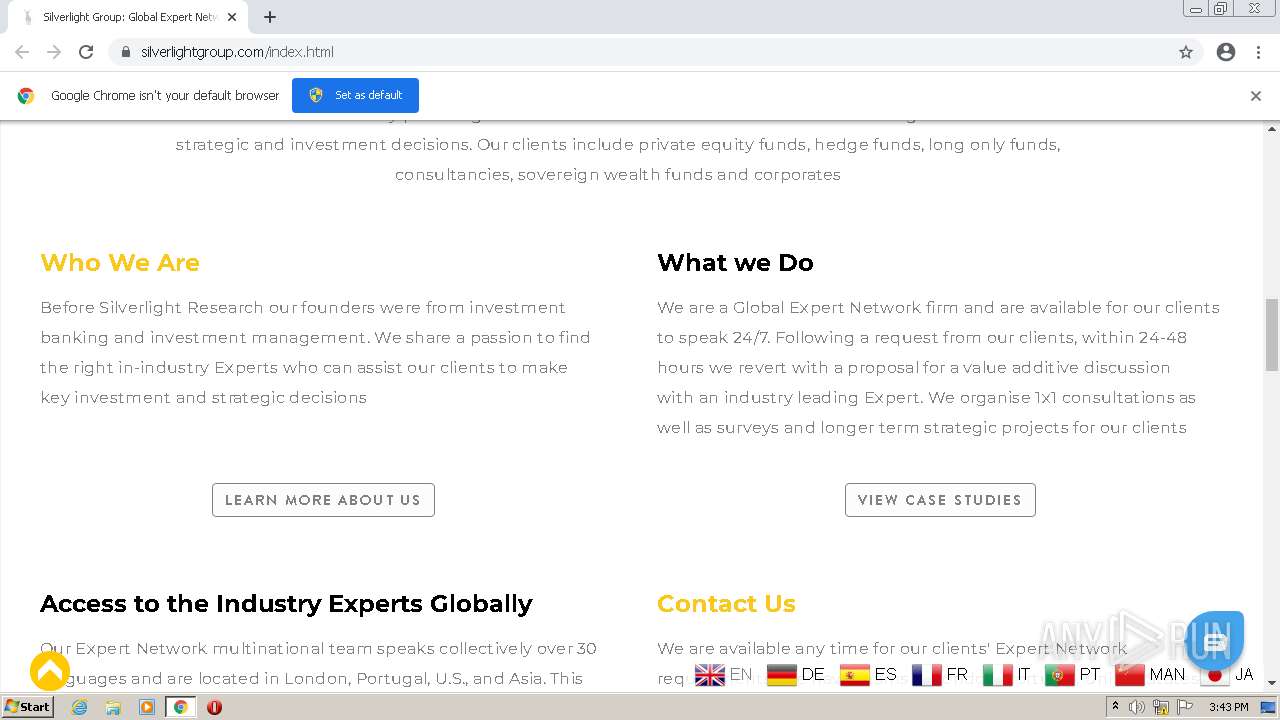
Task: Select the Japanese flag JA language
Action: click(1227, 675)
